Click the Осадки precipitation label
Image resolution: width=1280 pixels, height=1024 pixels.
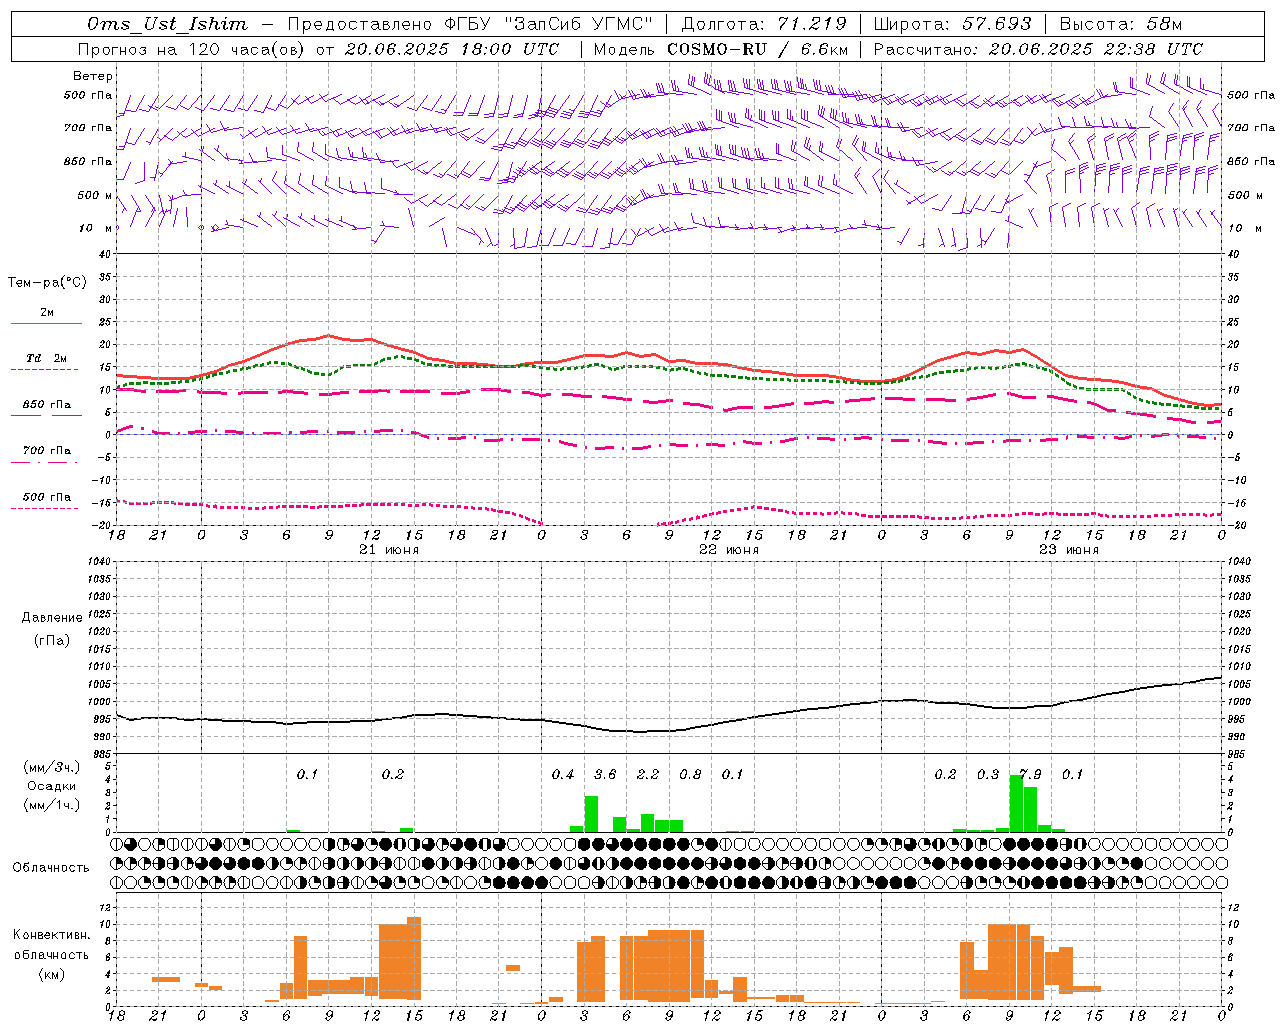click(x=51, y=786)
